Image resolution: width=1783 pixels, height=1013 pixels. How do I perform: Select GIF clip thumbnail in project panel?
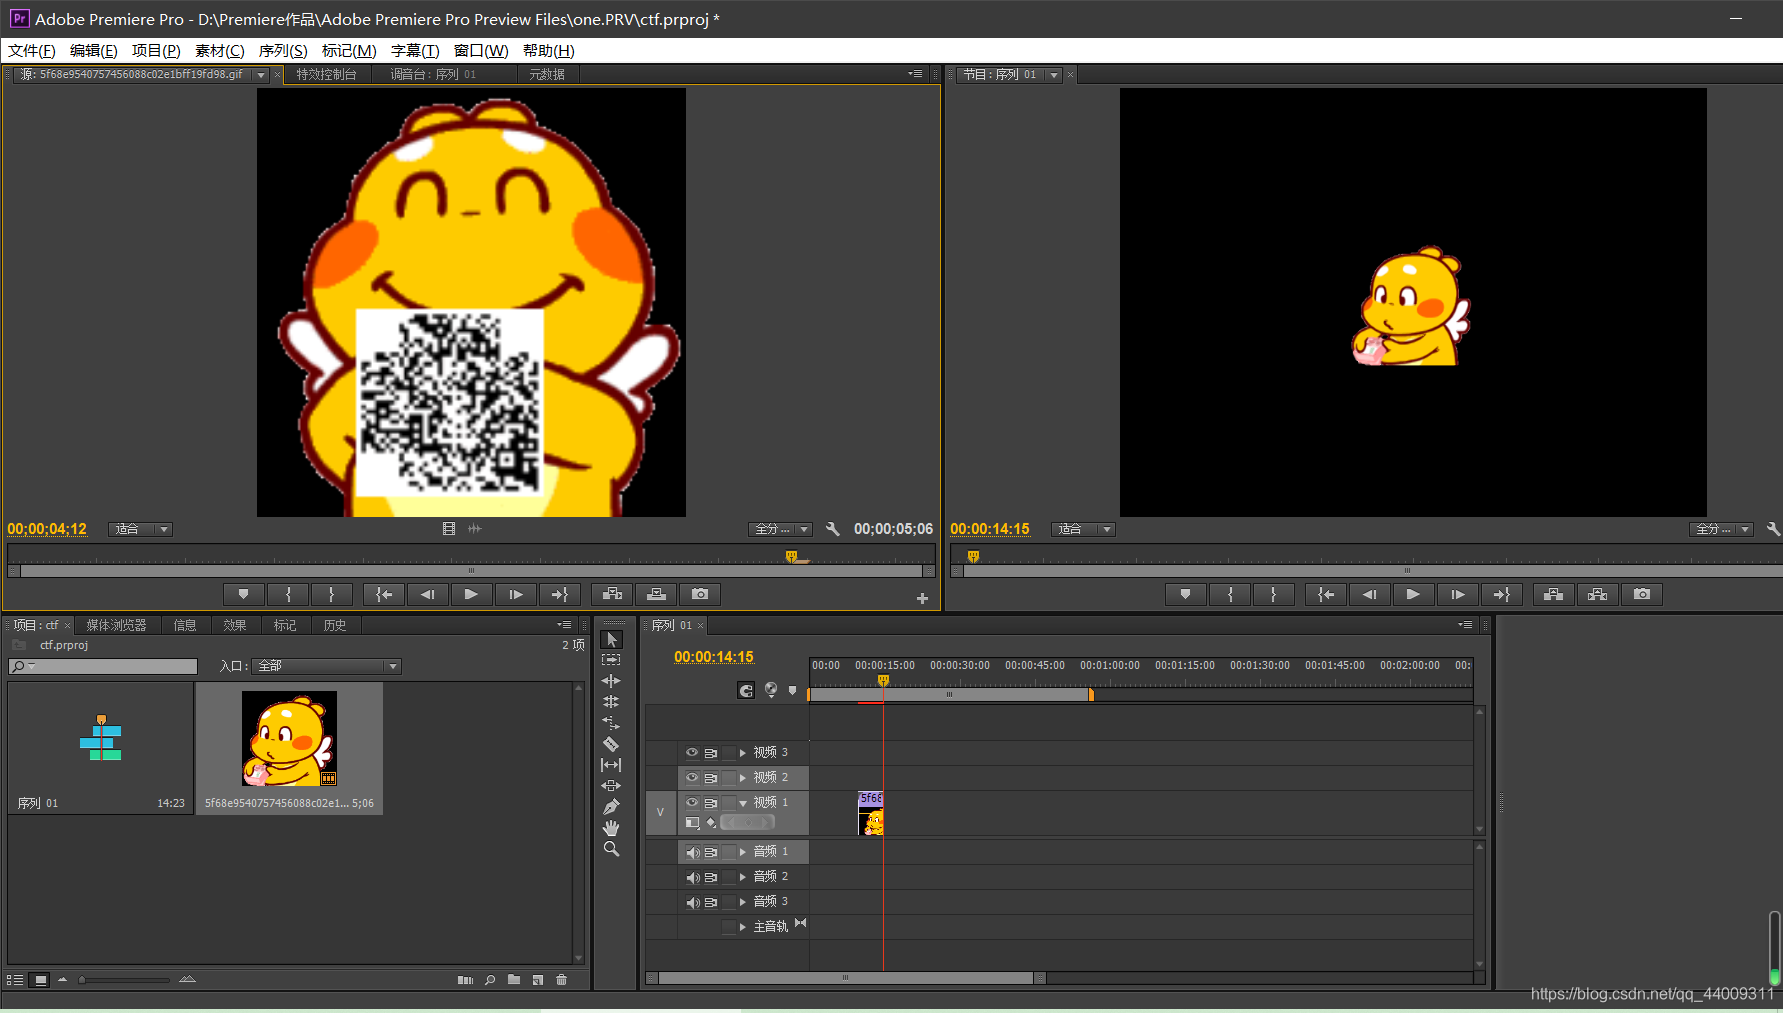(289, 739)
